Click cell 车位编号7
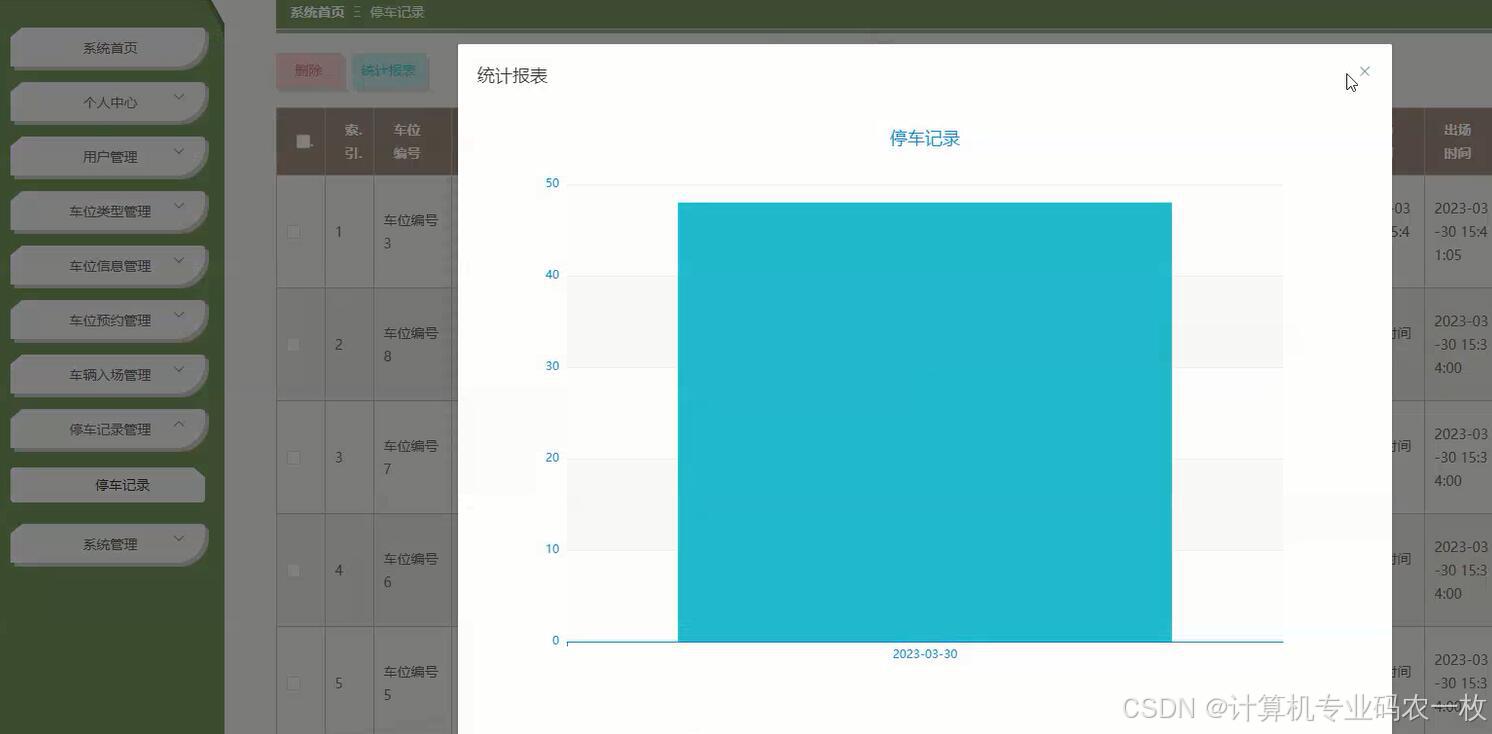Viewport: 1492px width, 734px height. point(411,457)
